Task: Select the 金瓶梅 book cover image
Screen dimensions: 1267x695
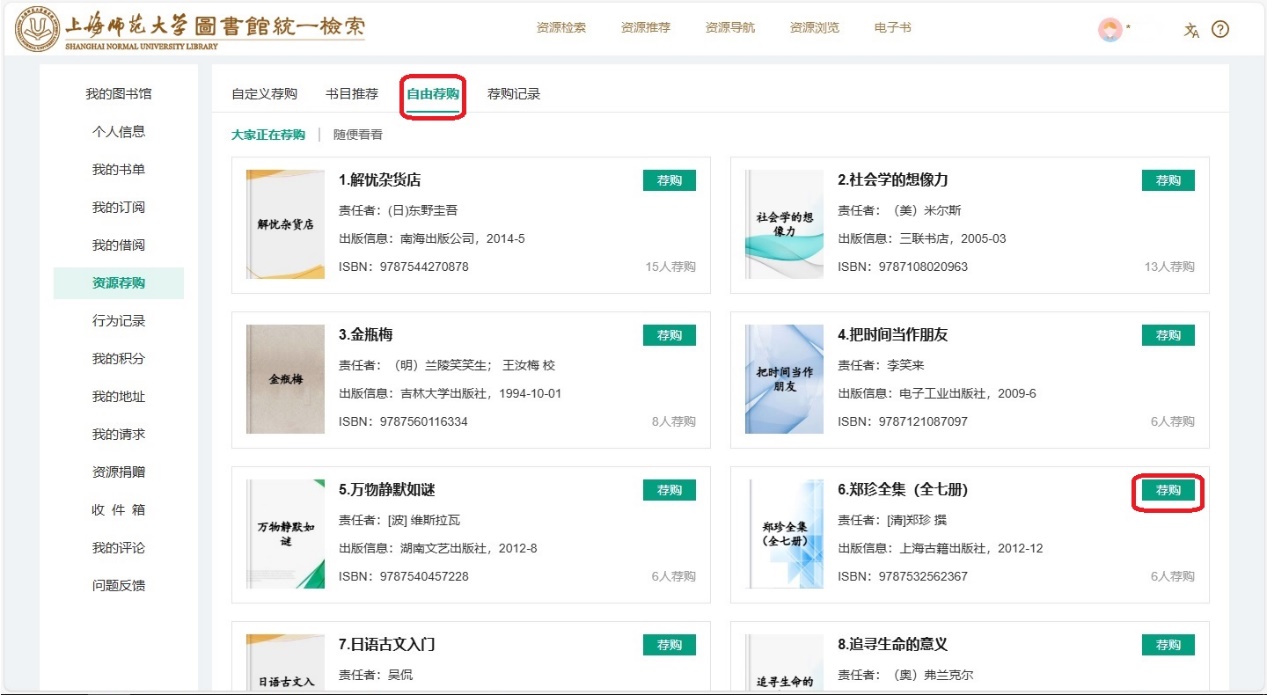Action: click(x=285, y=379)
